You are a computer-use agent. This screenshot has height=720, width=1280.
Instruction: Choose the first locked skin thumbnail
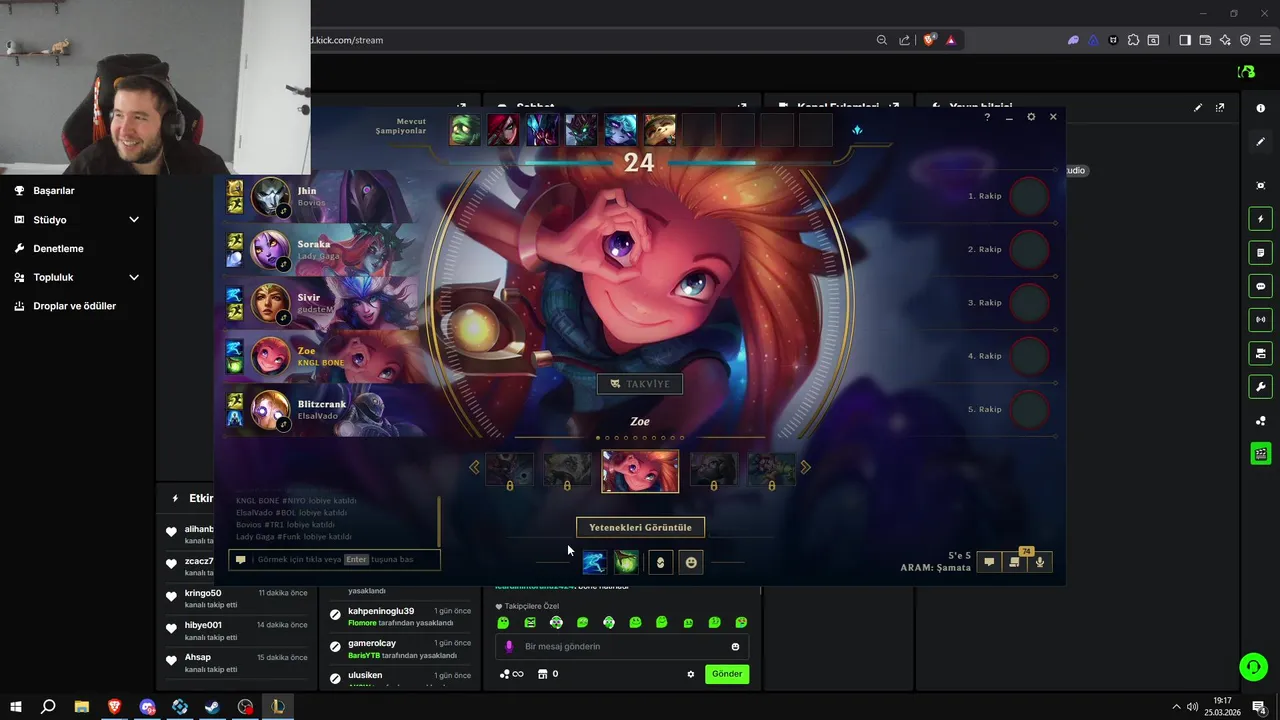[509, 470]
